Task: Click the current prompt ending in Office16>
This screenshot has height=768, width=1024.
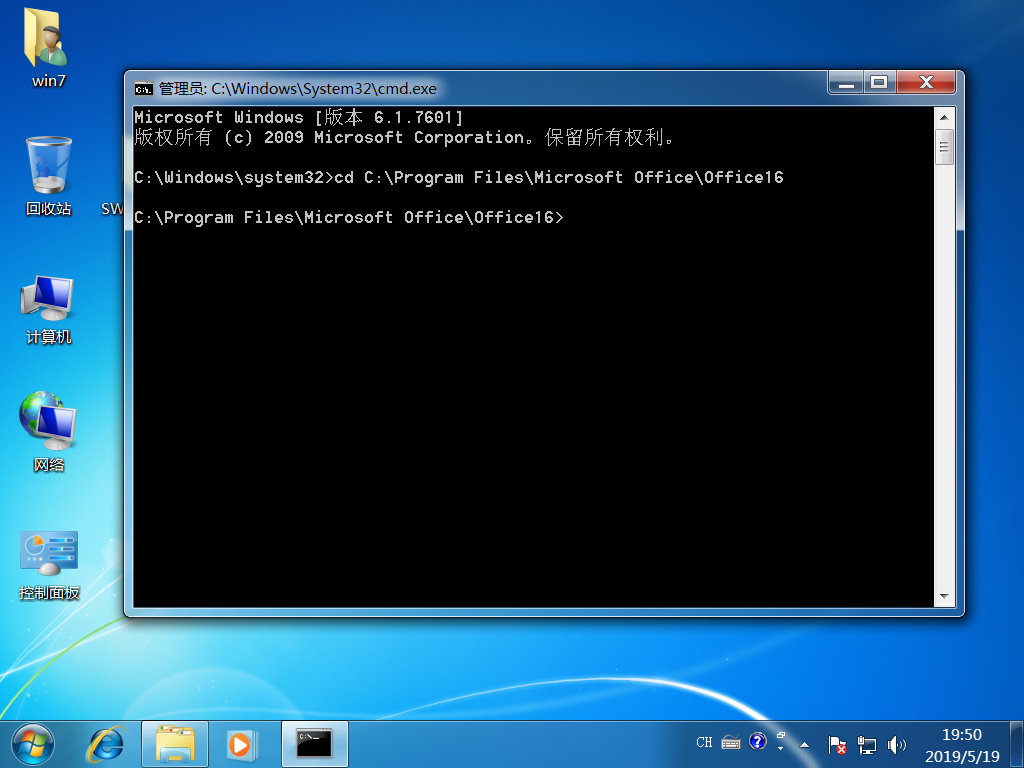Action: [x=349, y=217]
